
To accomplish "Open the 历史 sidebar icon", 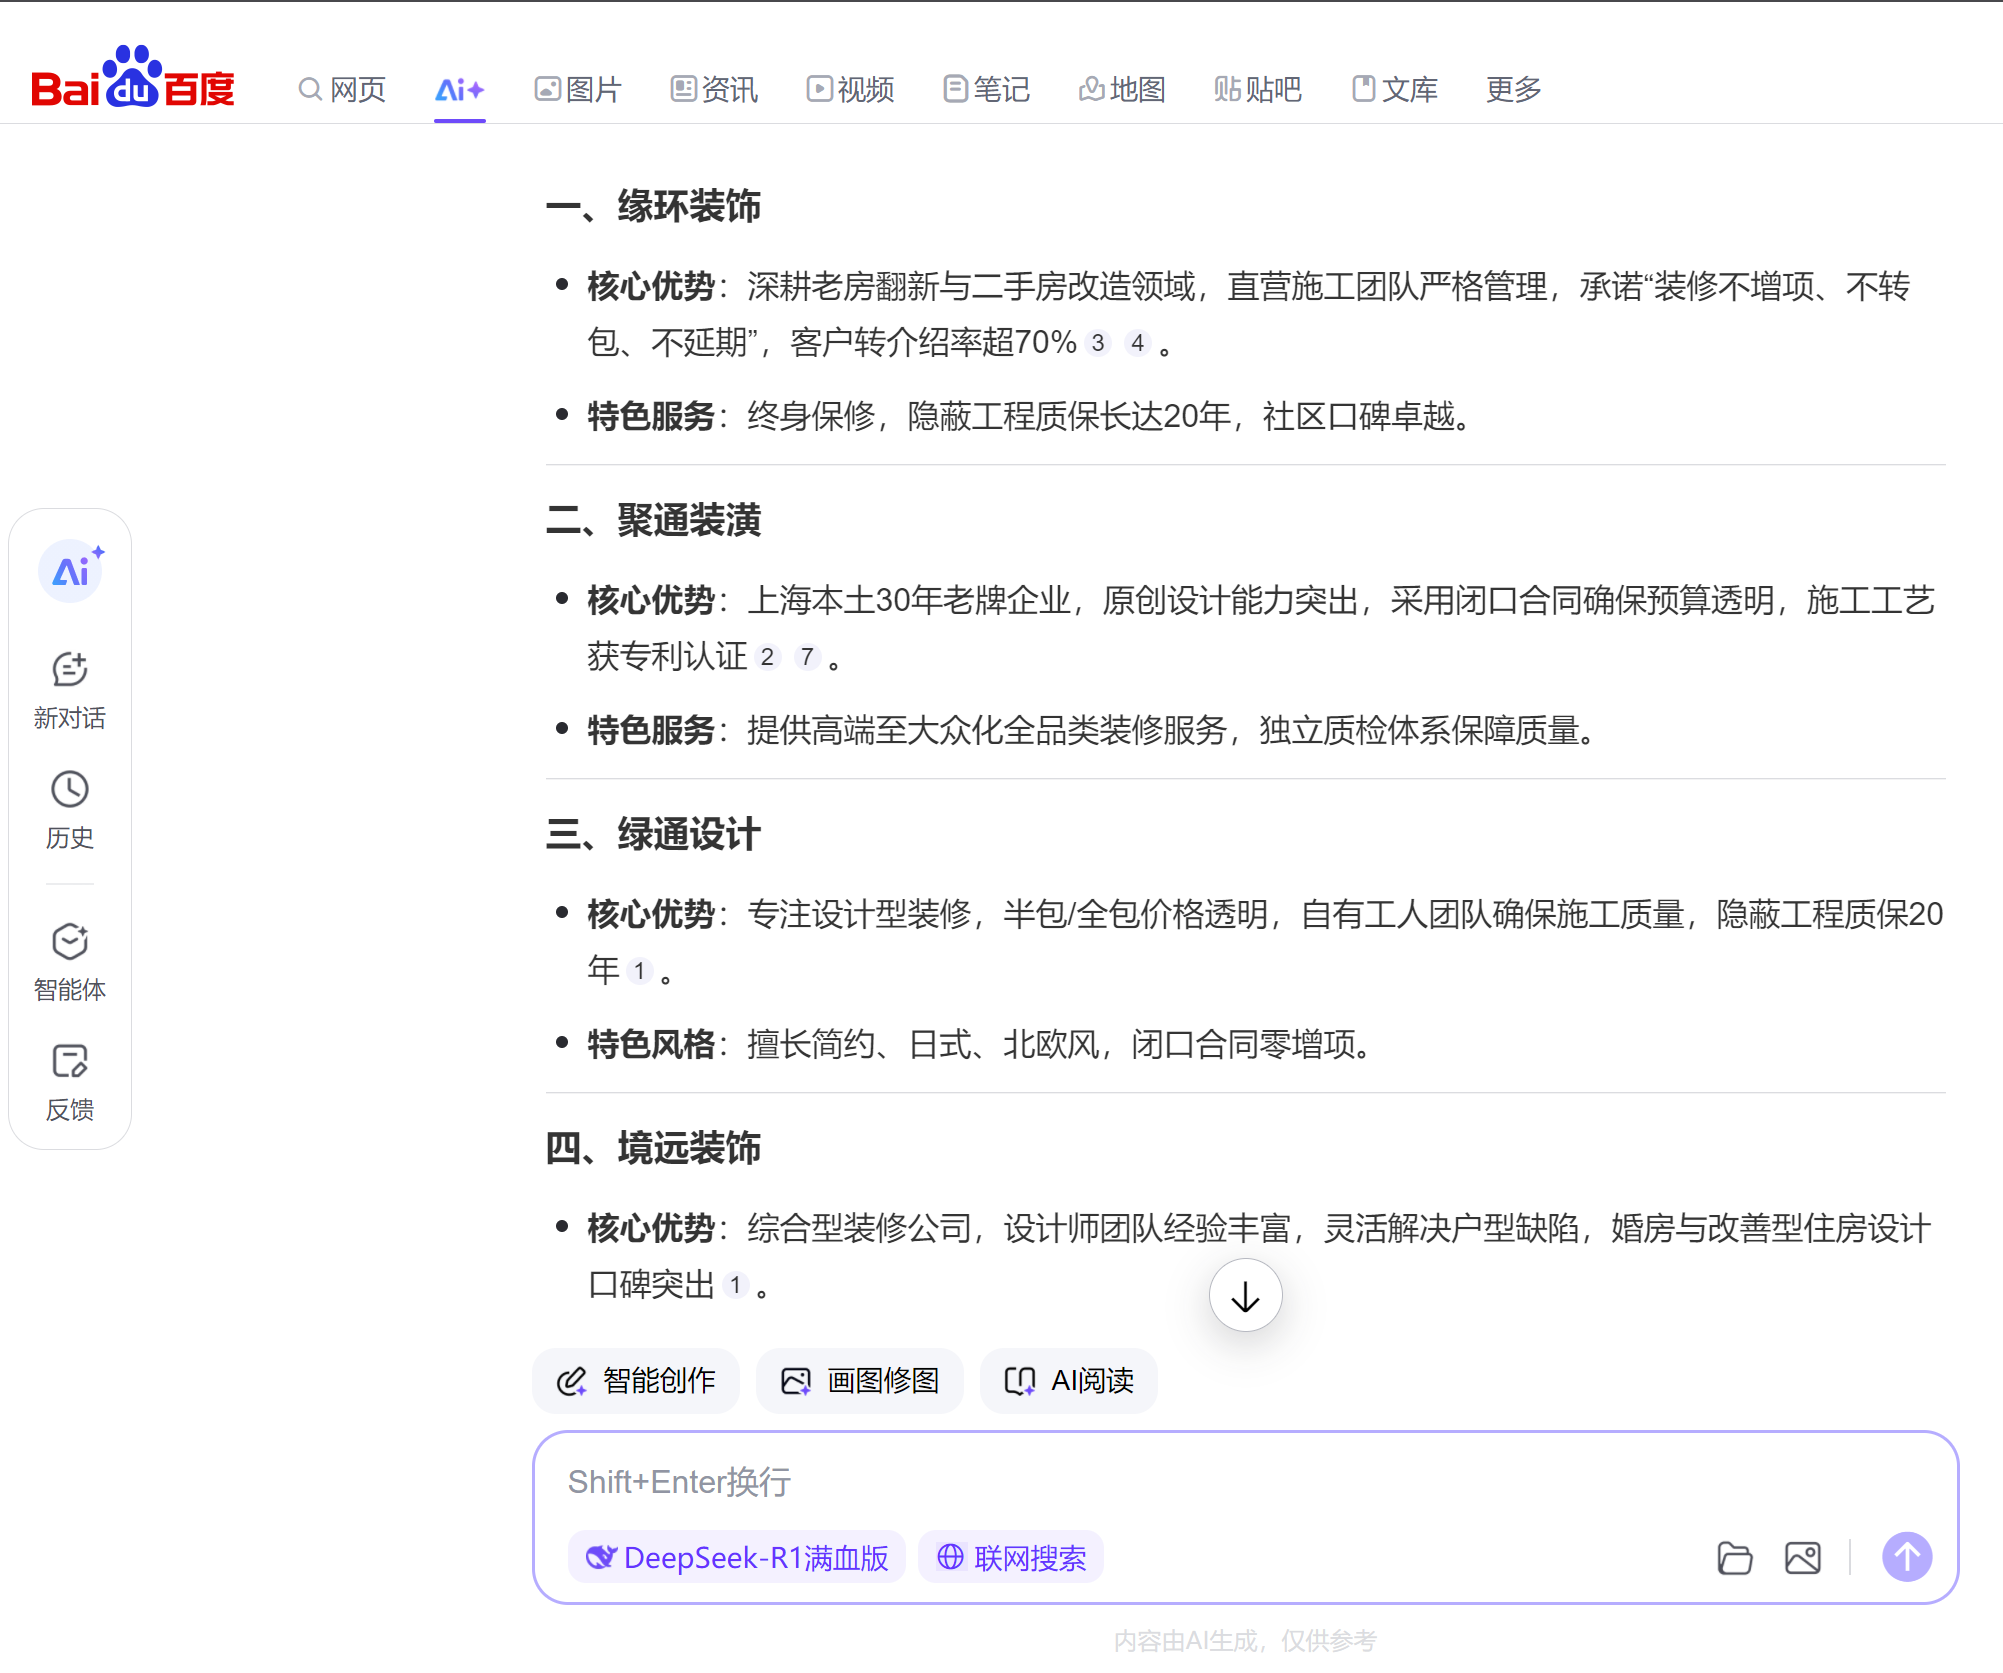I will (x=70, y=811).
